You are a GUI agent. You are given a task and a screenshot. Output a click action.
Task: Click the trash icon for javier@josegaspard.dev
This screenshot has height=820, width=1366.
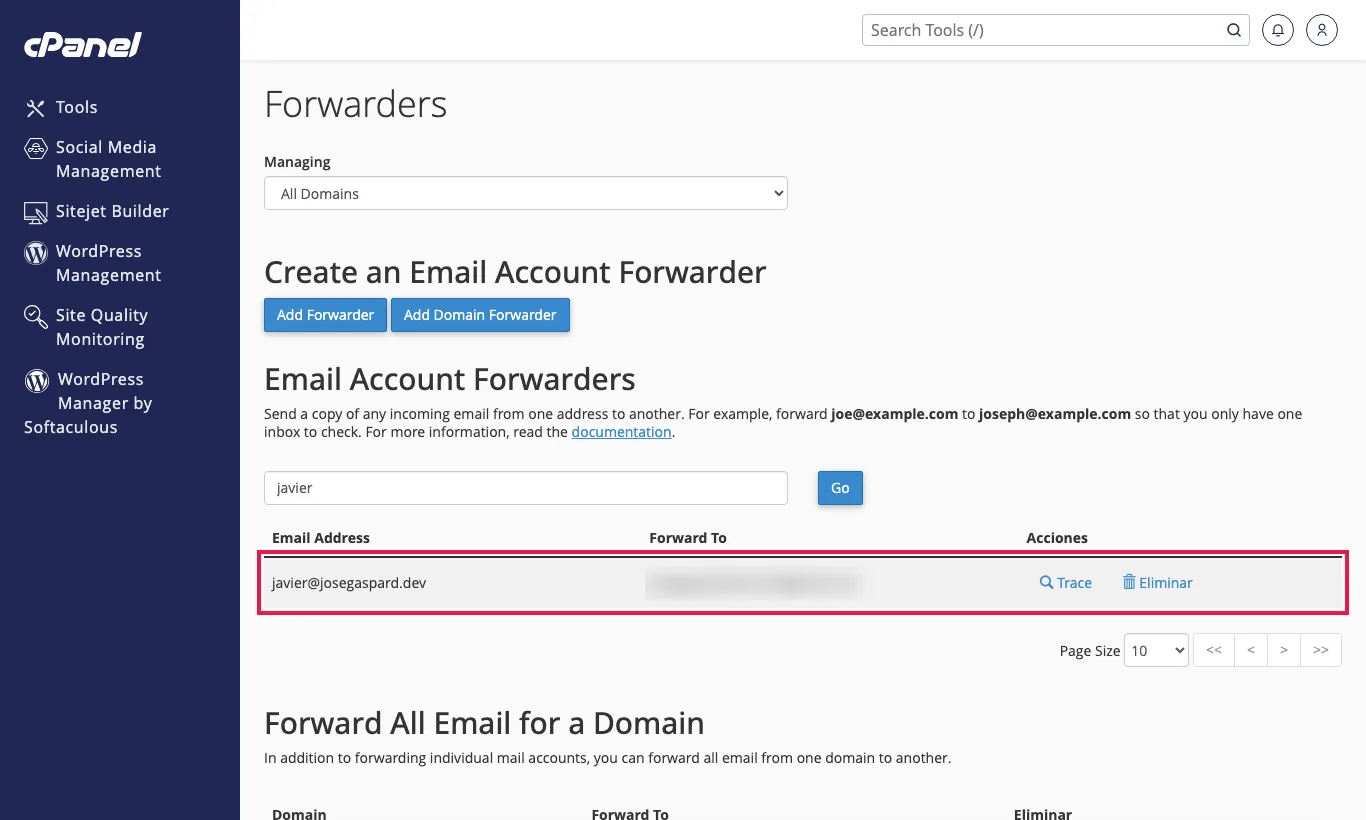pos(1129,582)
